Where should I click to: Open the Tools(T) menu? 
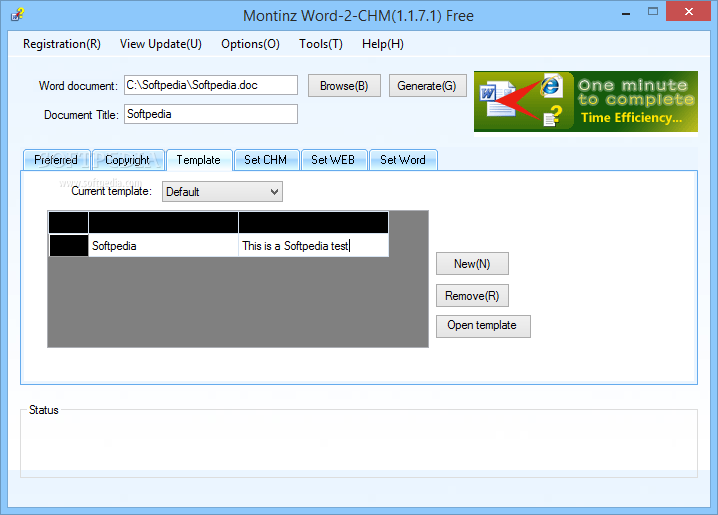[x=321, y=44]
